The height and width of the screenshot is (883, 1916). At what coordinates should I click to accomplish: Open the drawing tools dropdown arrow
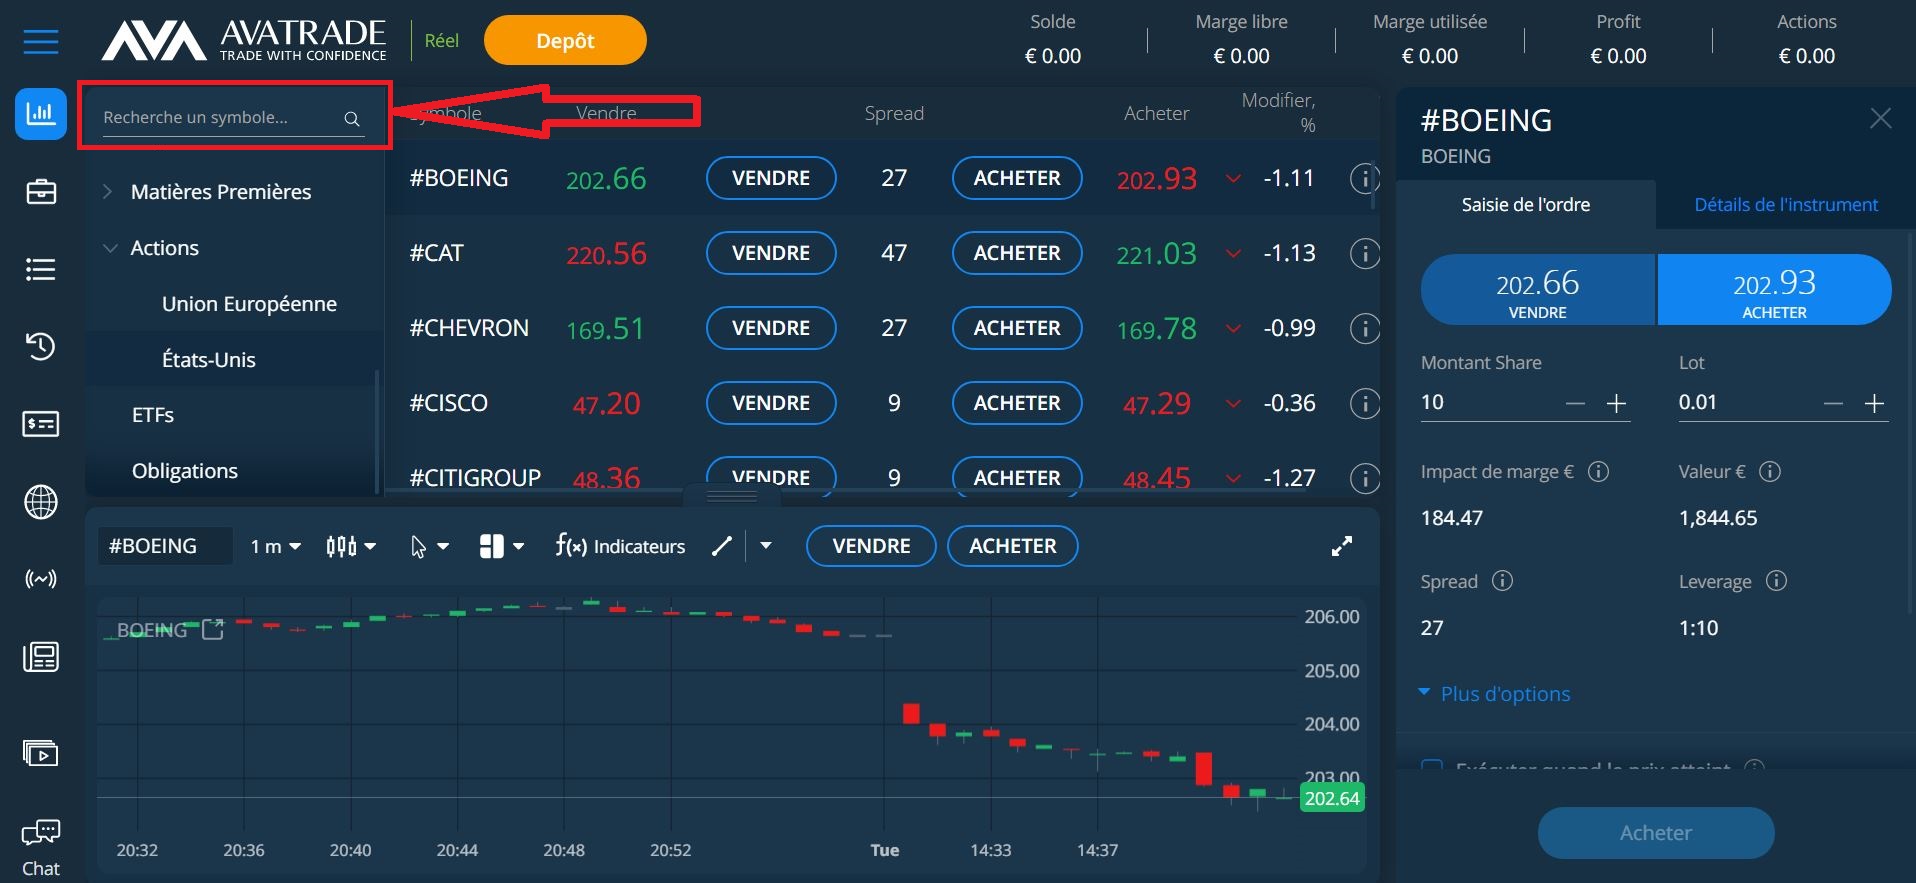766,546
